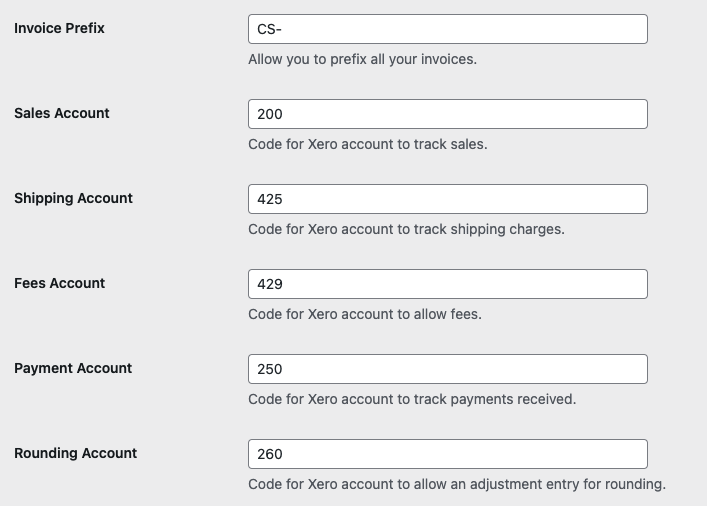
Task: Click the 'Code for Xero account to allow fees' text
Action: (365, 314)
